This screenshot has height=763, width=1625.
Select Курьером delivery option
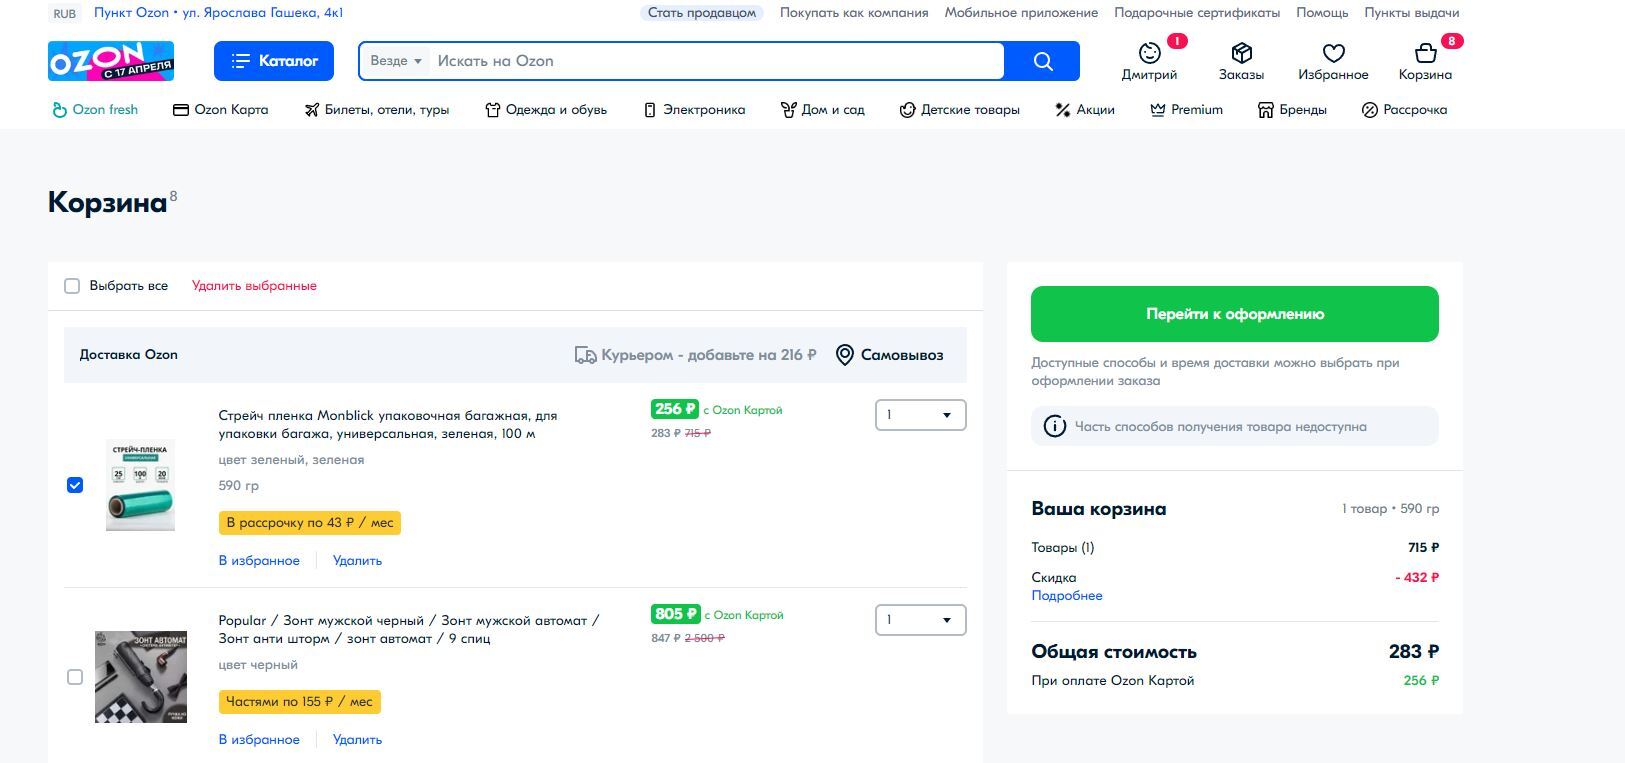(x=696, y=355)
